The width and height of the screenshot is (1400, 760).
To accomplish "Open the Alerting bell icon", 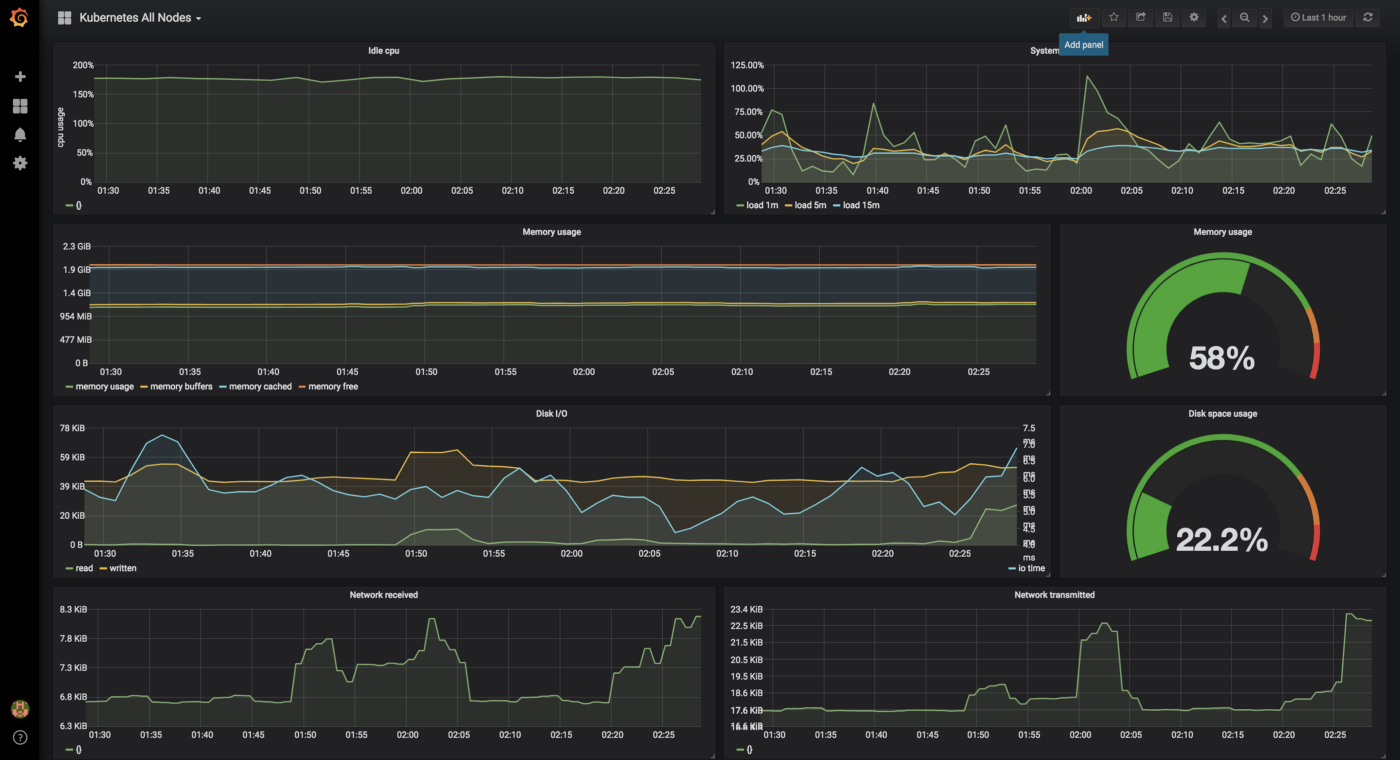I will [x=20, y=135].
